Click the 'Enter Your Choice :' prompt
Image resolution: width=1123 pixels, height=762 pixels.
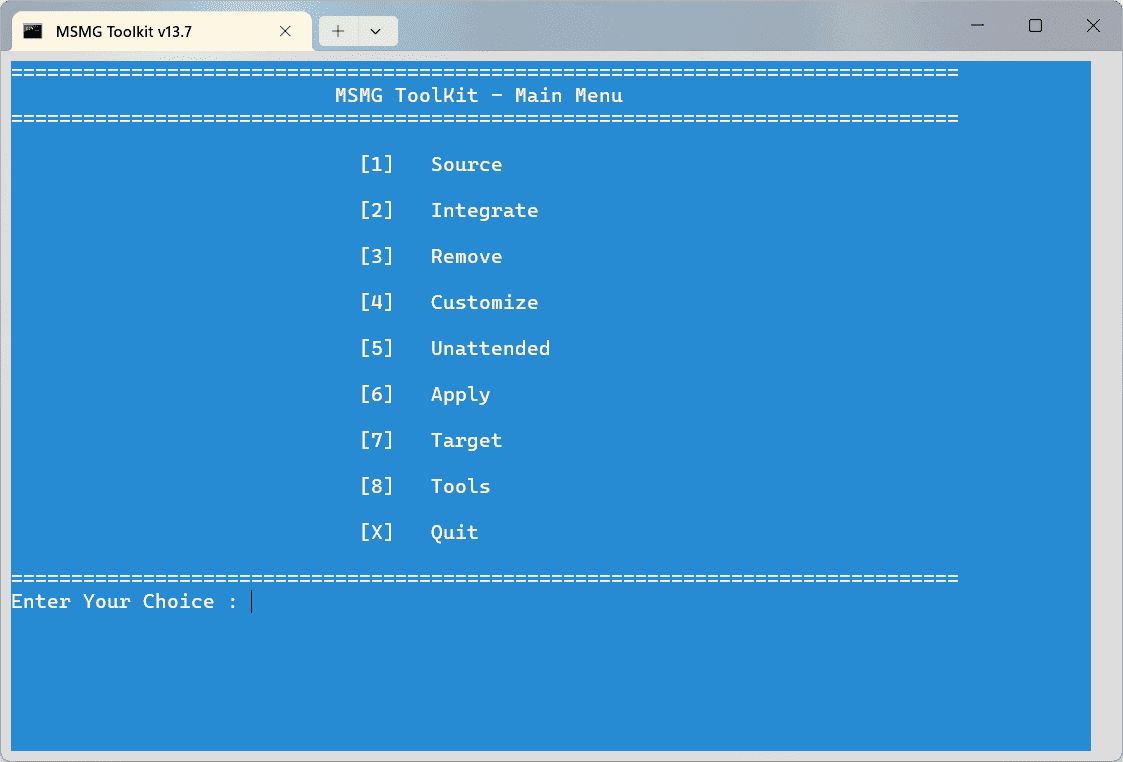[124, 602]
